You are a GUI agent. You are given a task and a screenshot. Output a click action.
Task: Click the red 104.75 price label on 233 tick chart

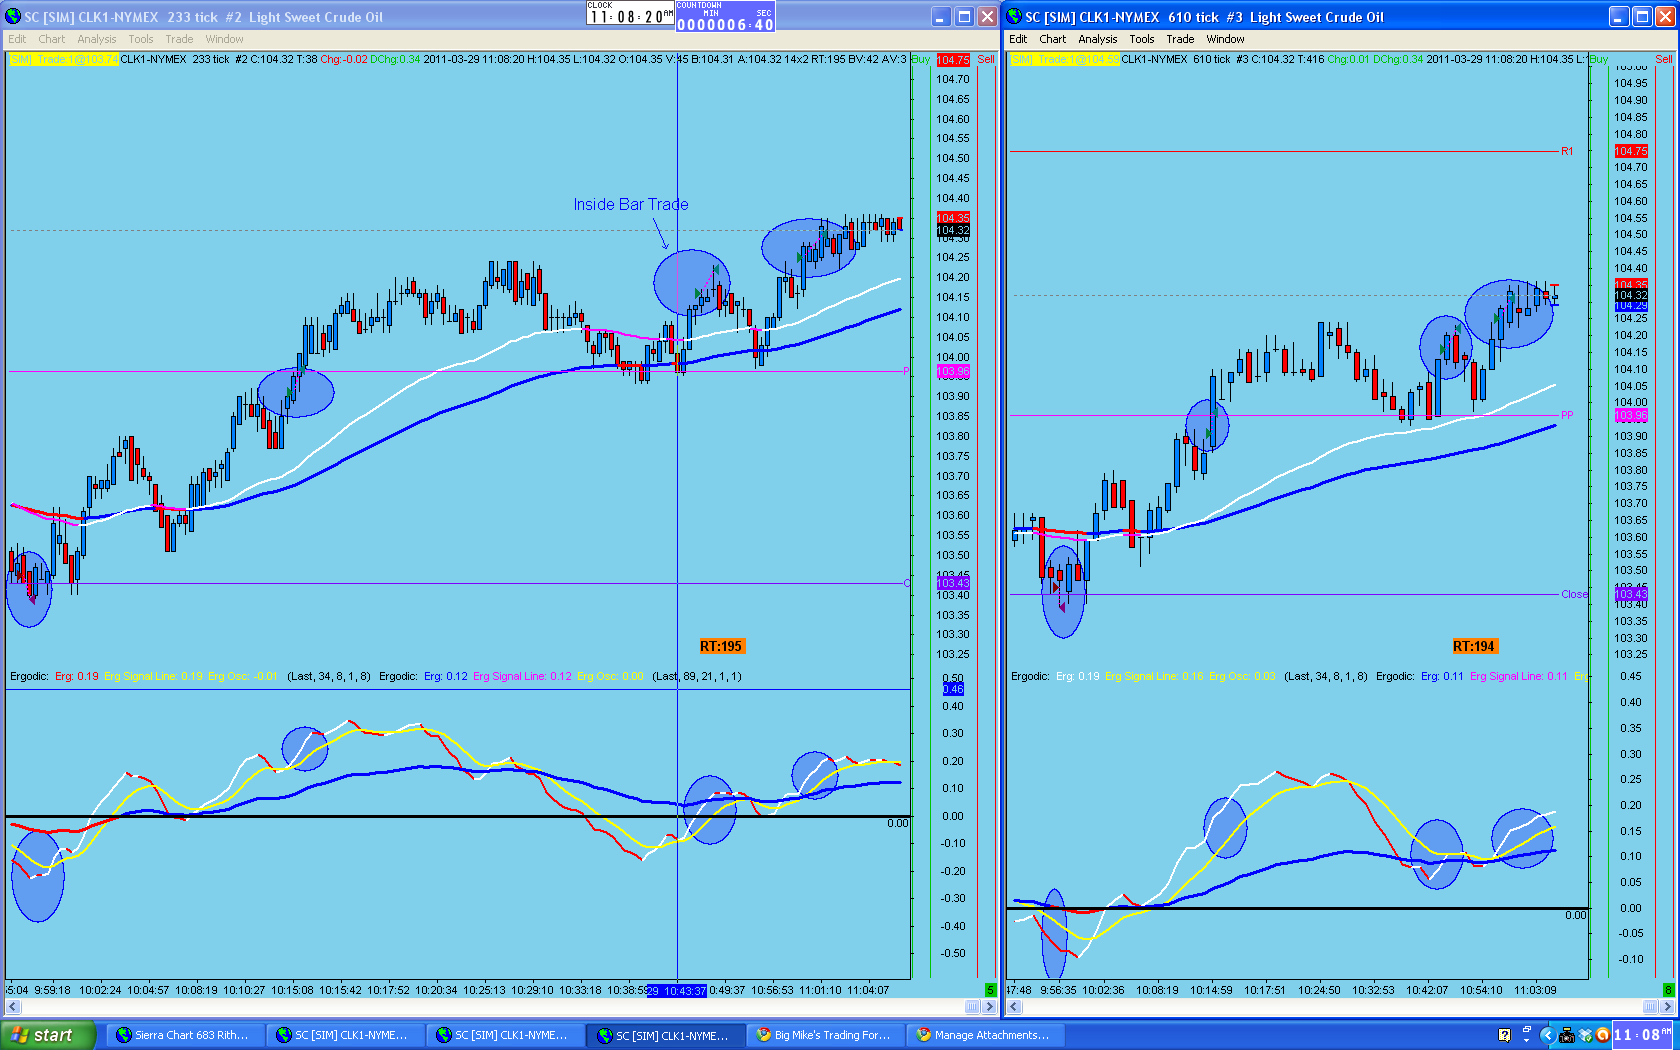[x=953, y=60]
